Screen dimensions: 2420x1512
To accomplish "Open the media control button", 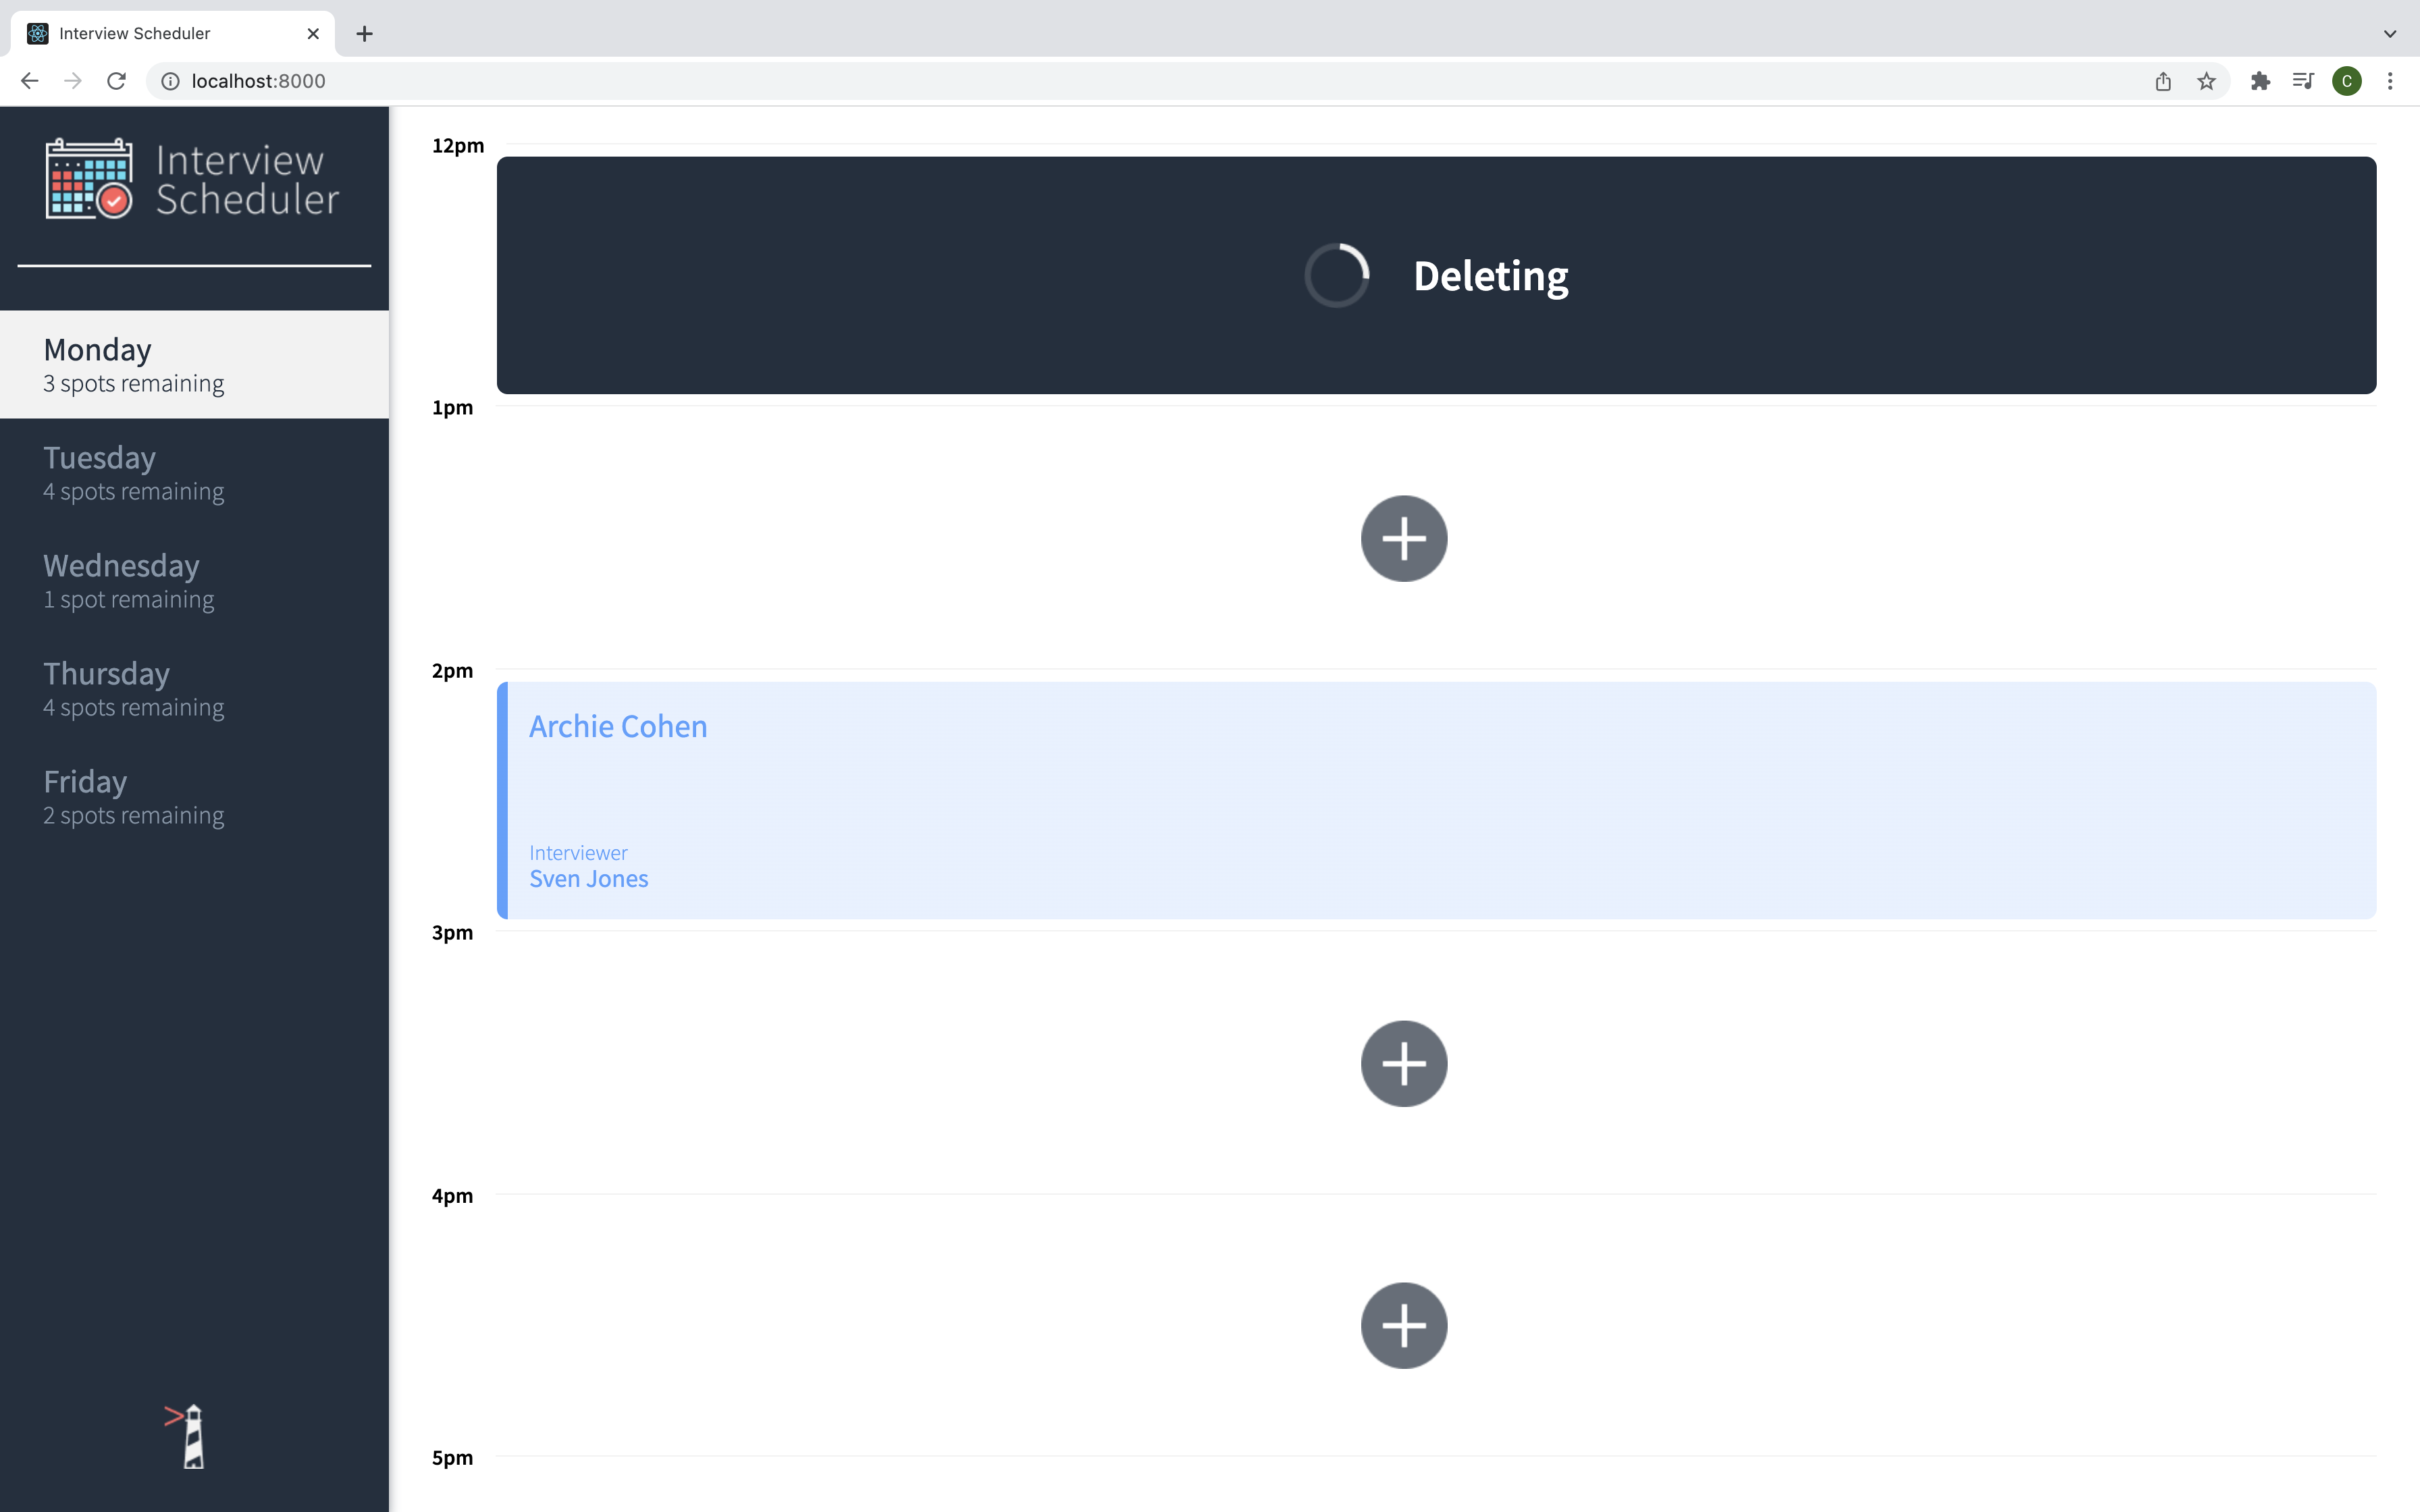I will pos(2303,81).
